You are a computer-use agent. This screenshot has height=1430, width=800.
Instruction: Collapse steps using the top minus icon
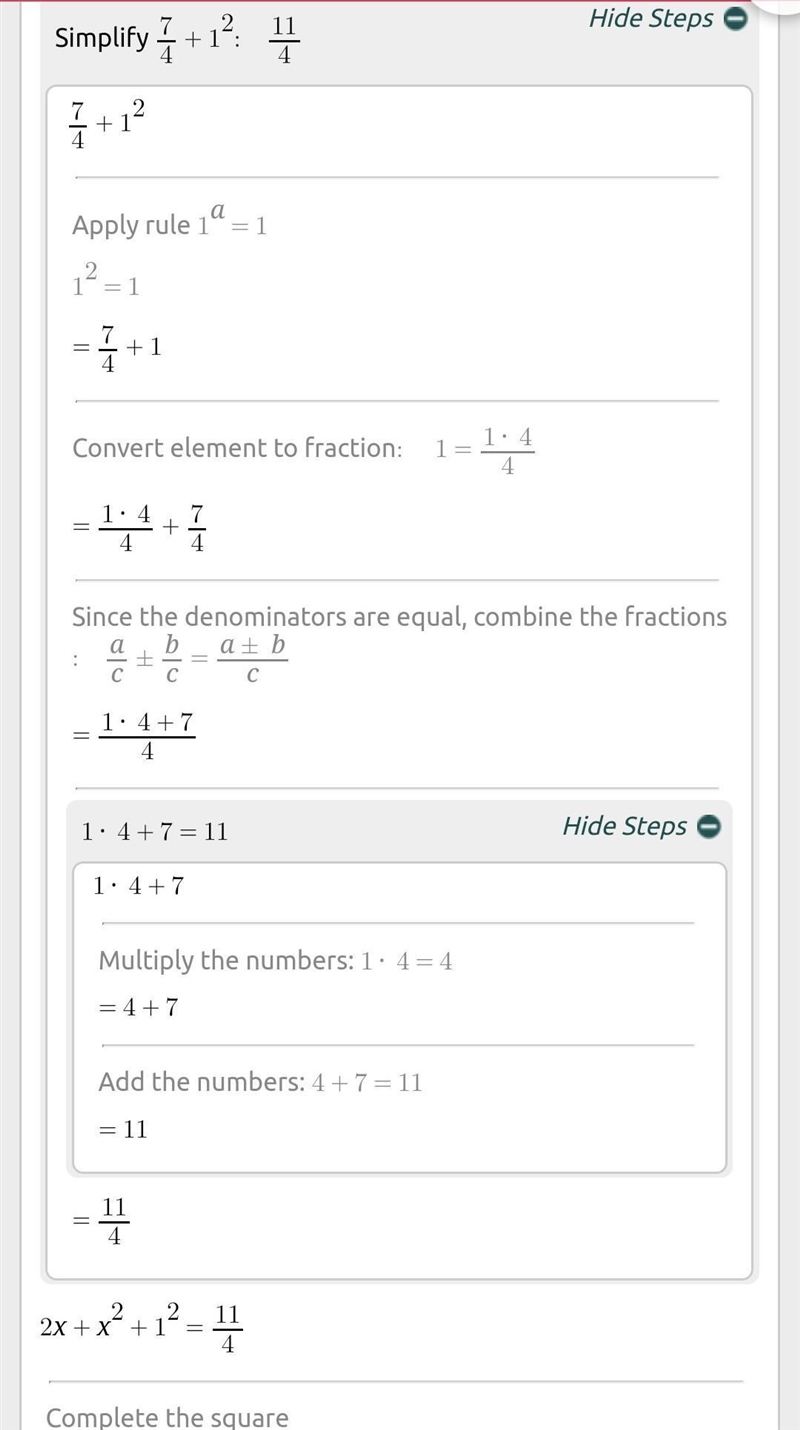(x=735, y=19)
